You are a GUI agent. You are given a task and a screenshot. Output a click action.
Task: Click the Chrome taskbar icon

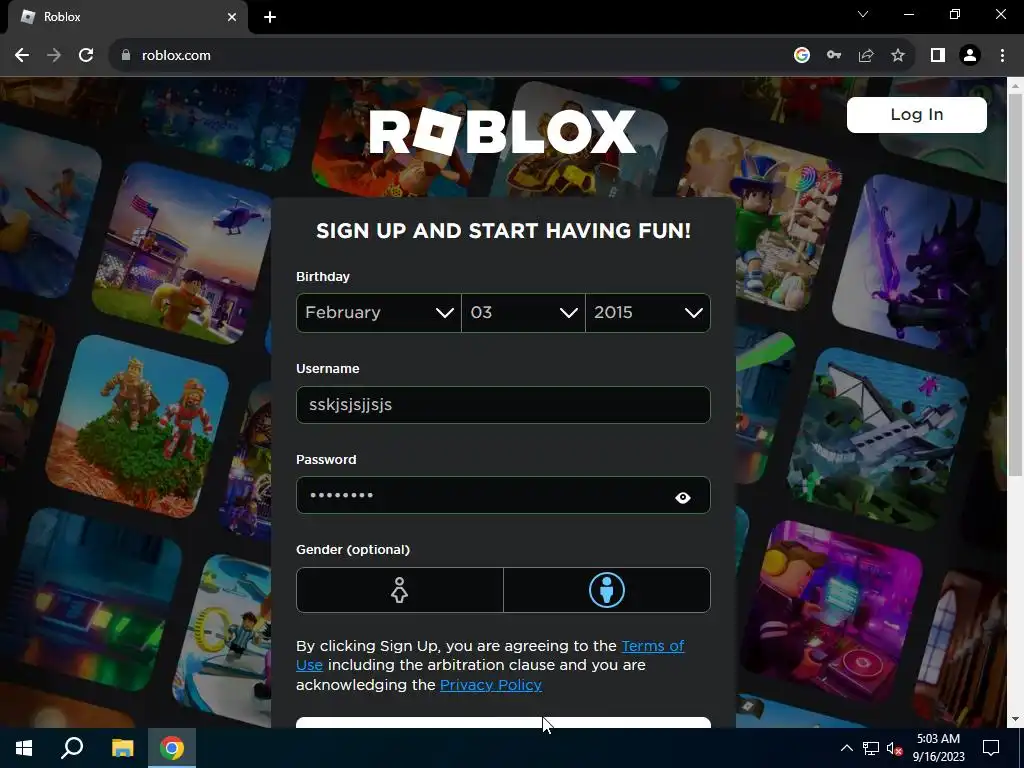tap(172, 748)
